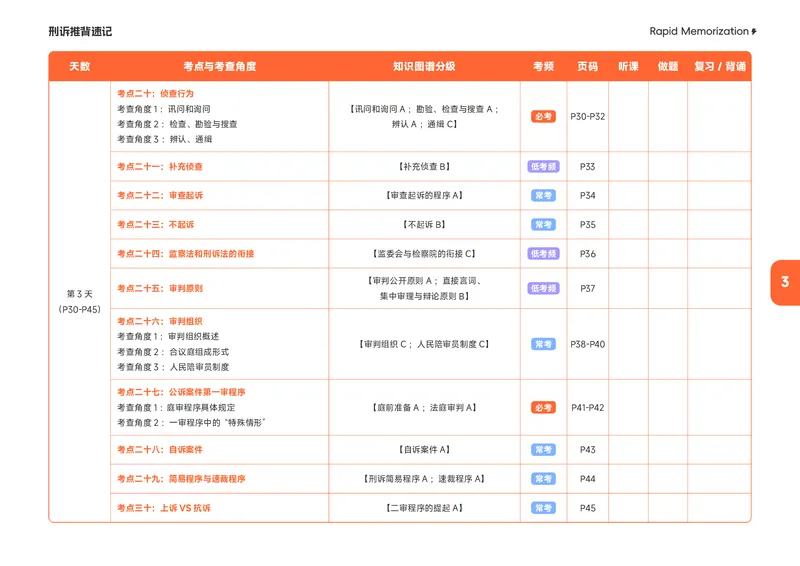The height and width of the screenshot is (566, 800).
Task: Click the 考点与考查角度 column header
Action: click(219, 66)
